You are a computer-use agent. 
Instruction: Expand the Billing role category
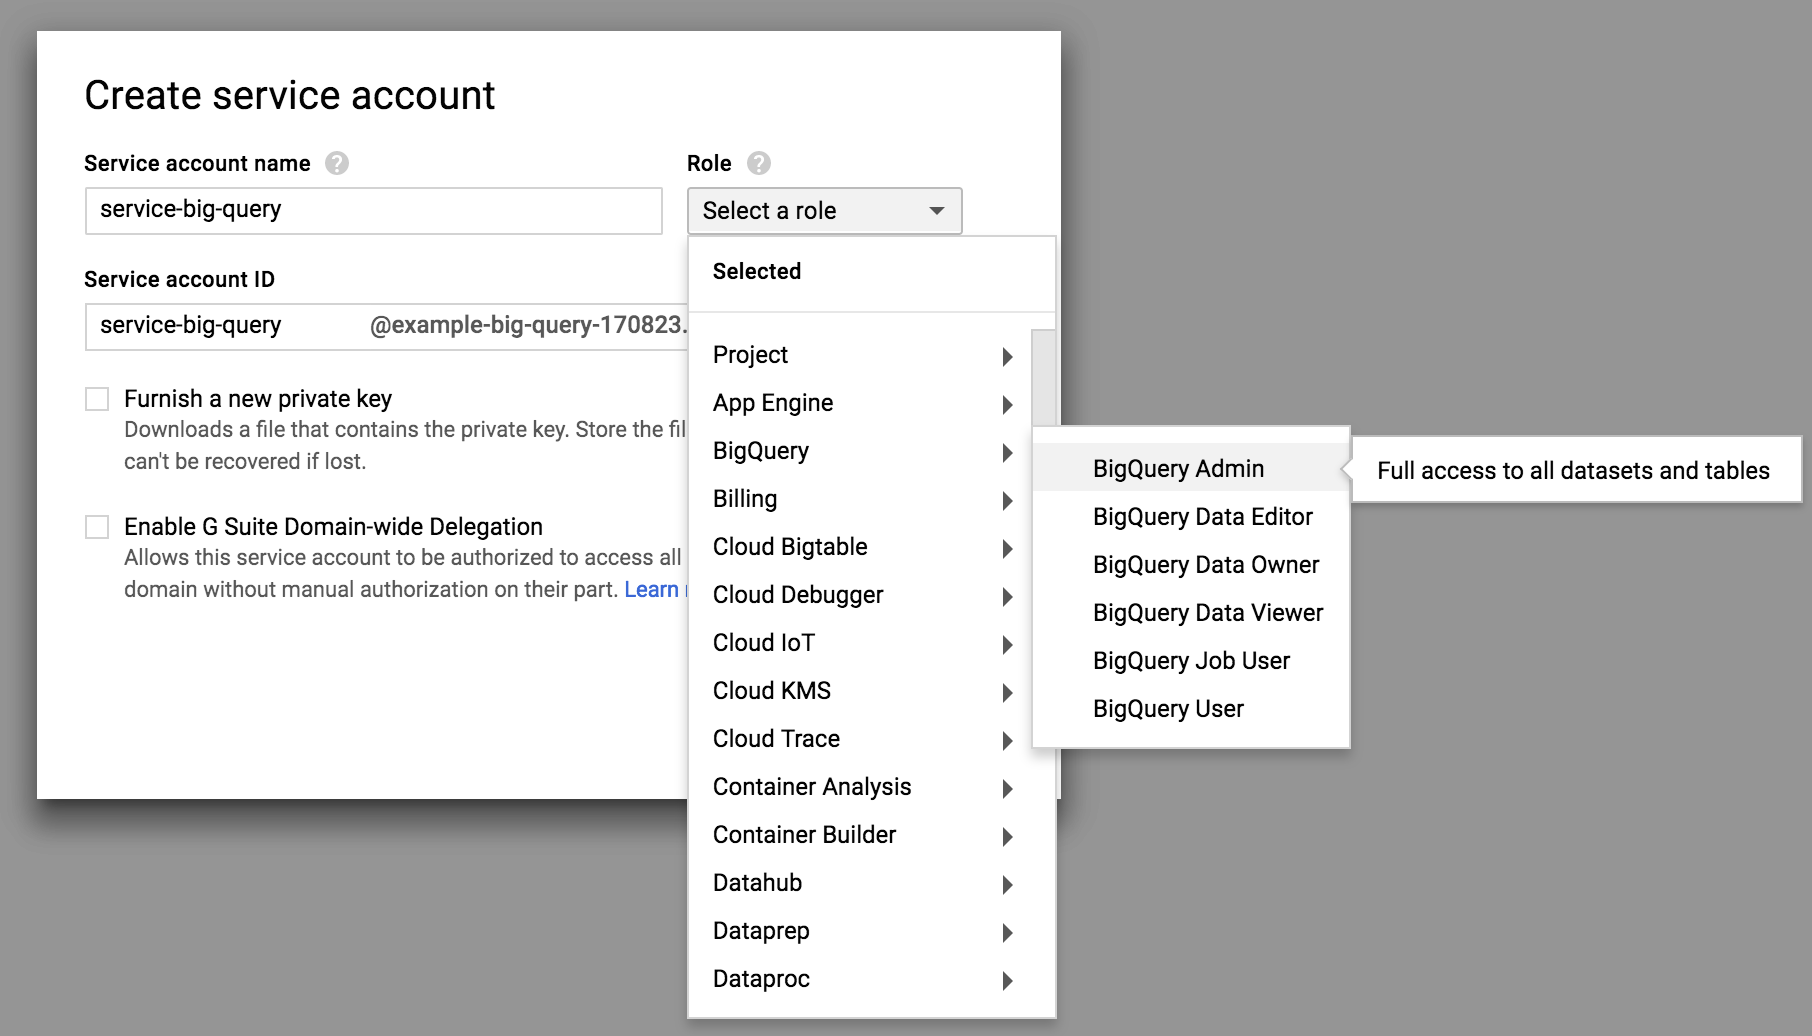point(860,499)
